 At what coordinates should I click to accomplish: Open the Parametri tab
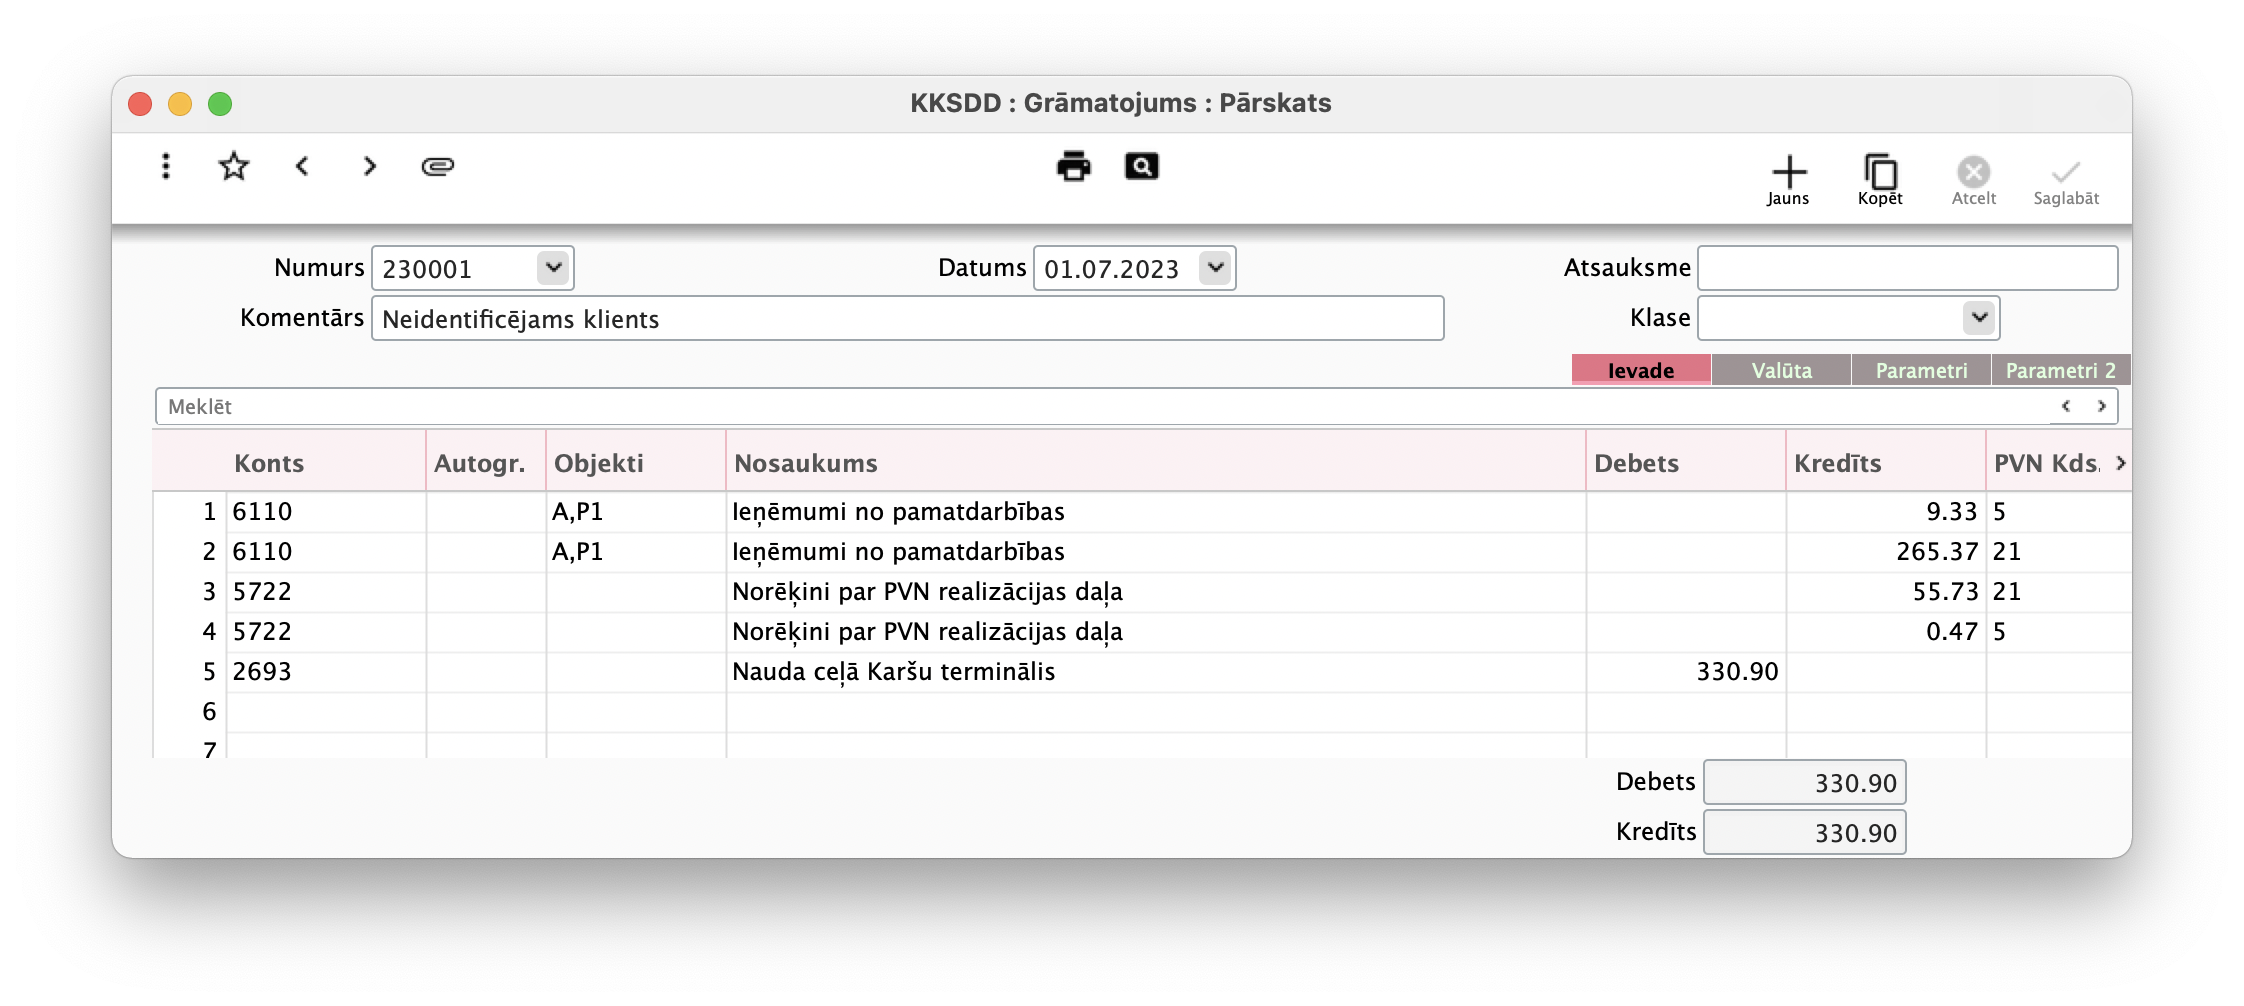click(x=1922, y=370)
